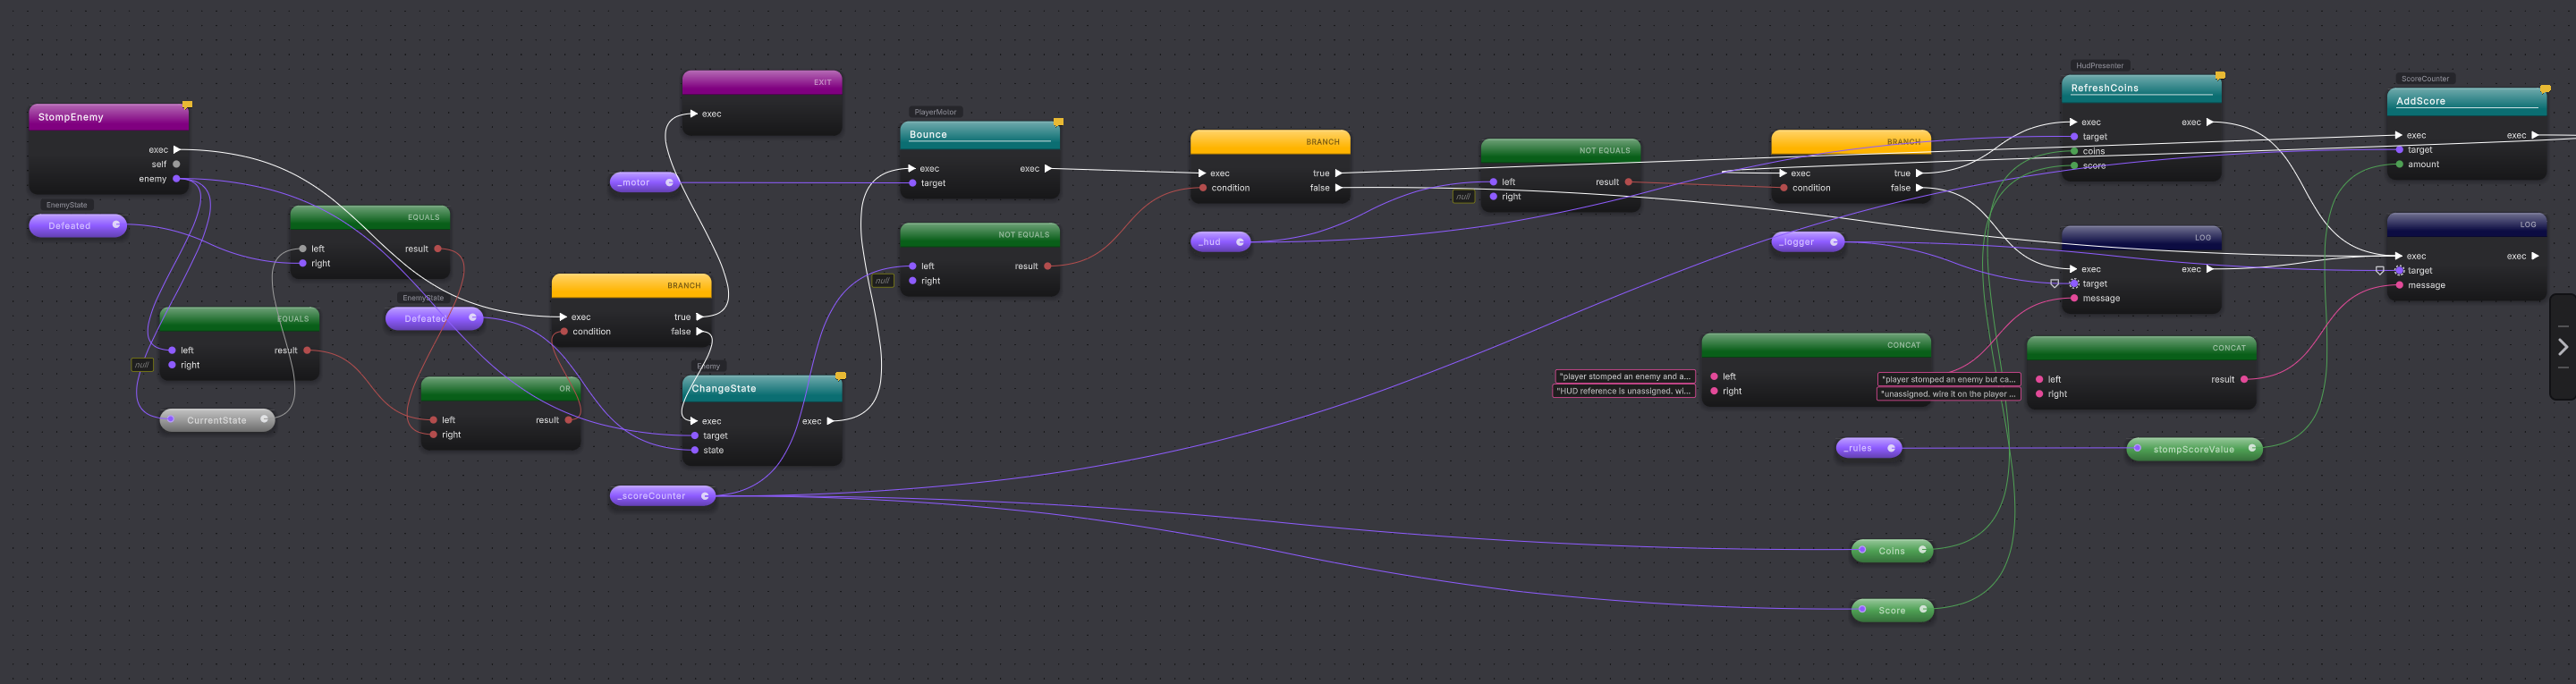
Task: Select the OR node header
Action: click(501, 389)
